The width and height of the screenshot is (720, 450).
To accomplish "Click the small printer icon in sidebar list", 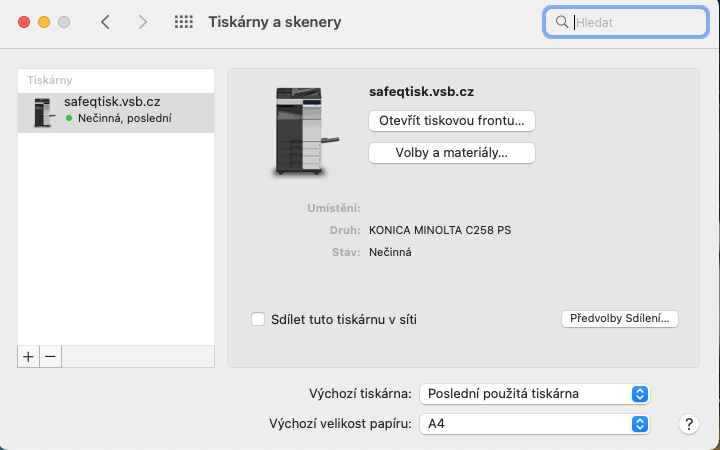I will pyautogui.click(x=44, y=112).
